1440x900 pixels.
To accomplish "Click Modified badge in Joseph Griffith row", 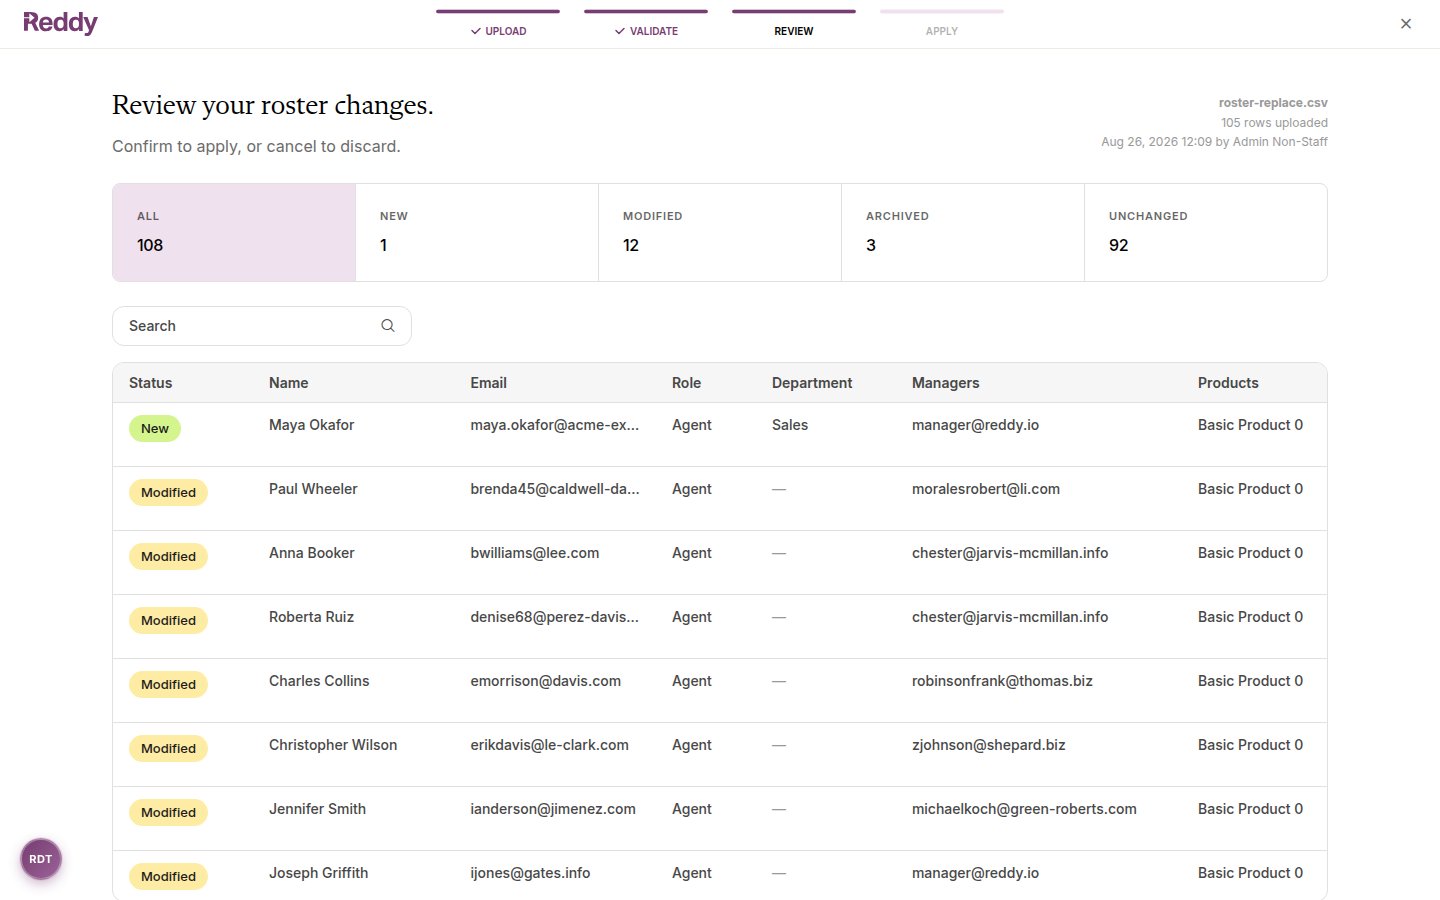I will coord(168,877).
